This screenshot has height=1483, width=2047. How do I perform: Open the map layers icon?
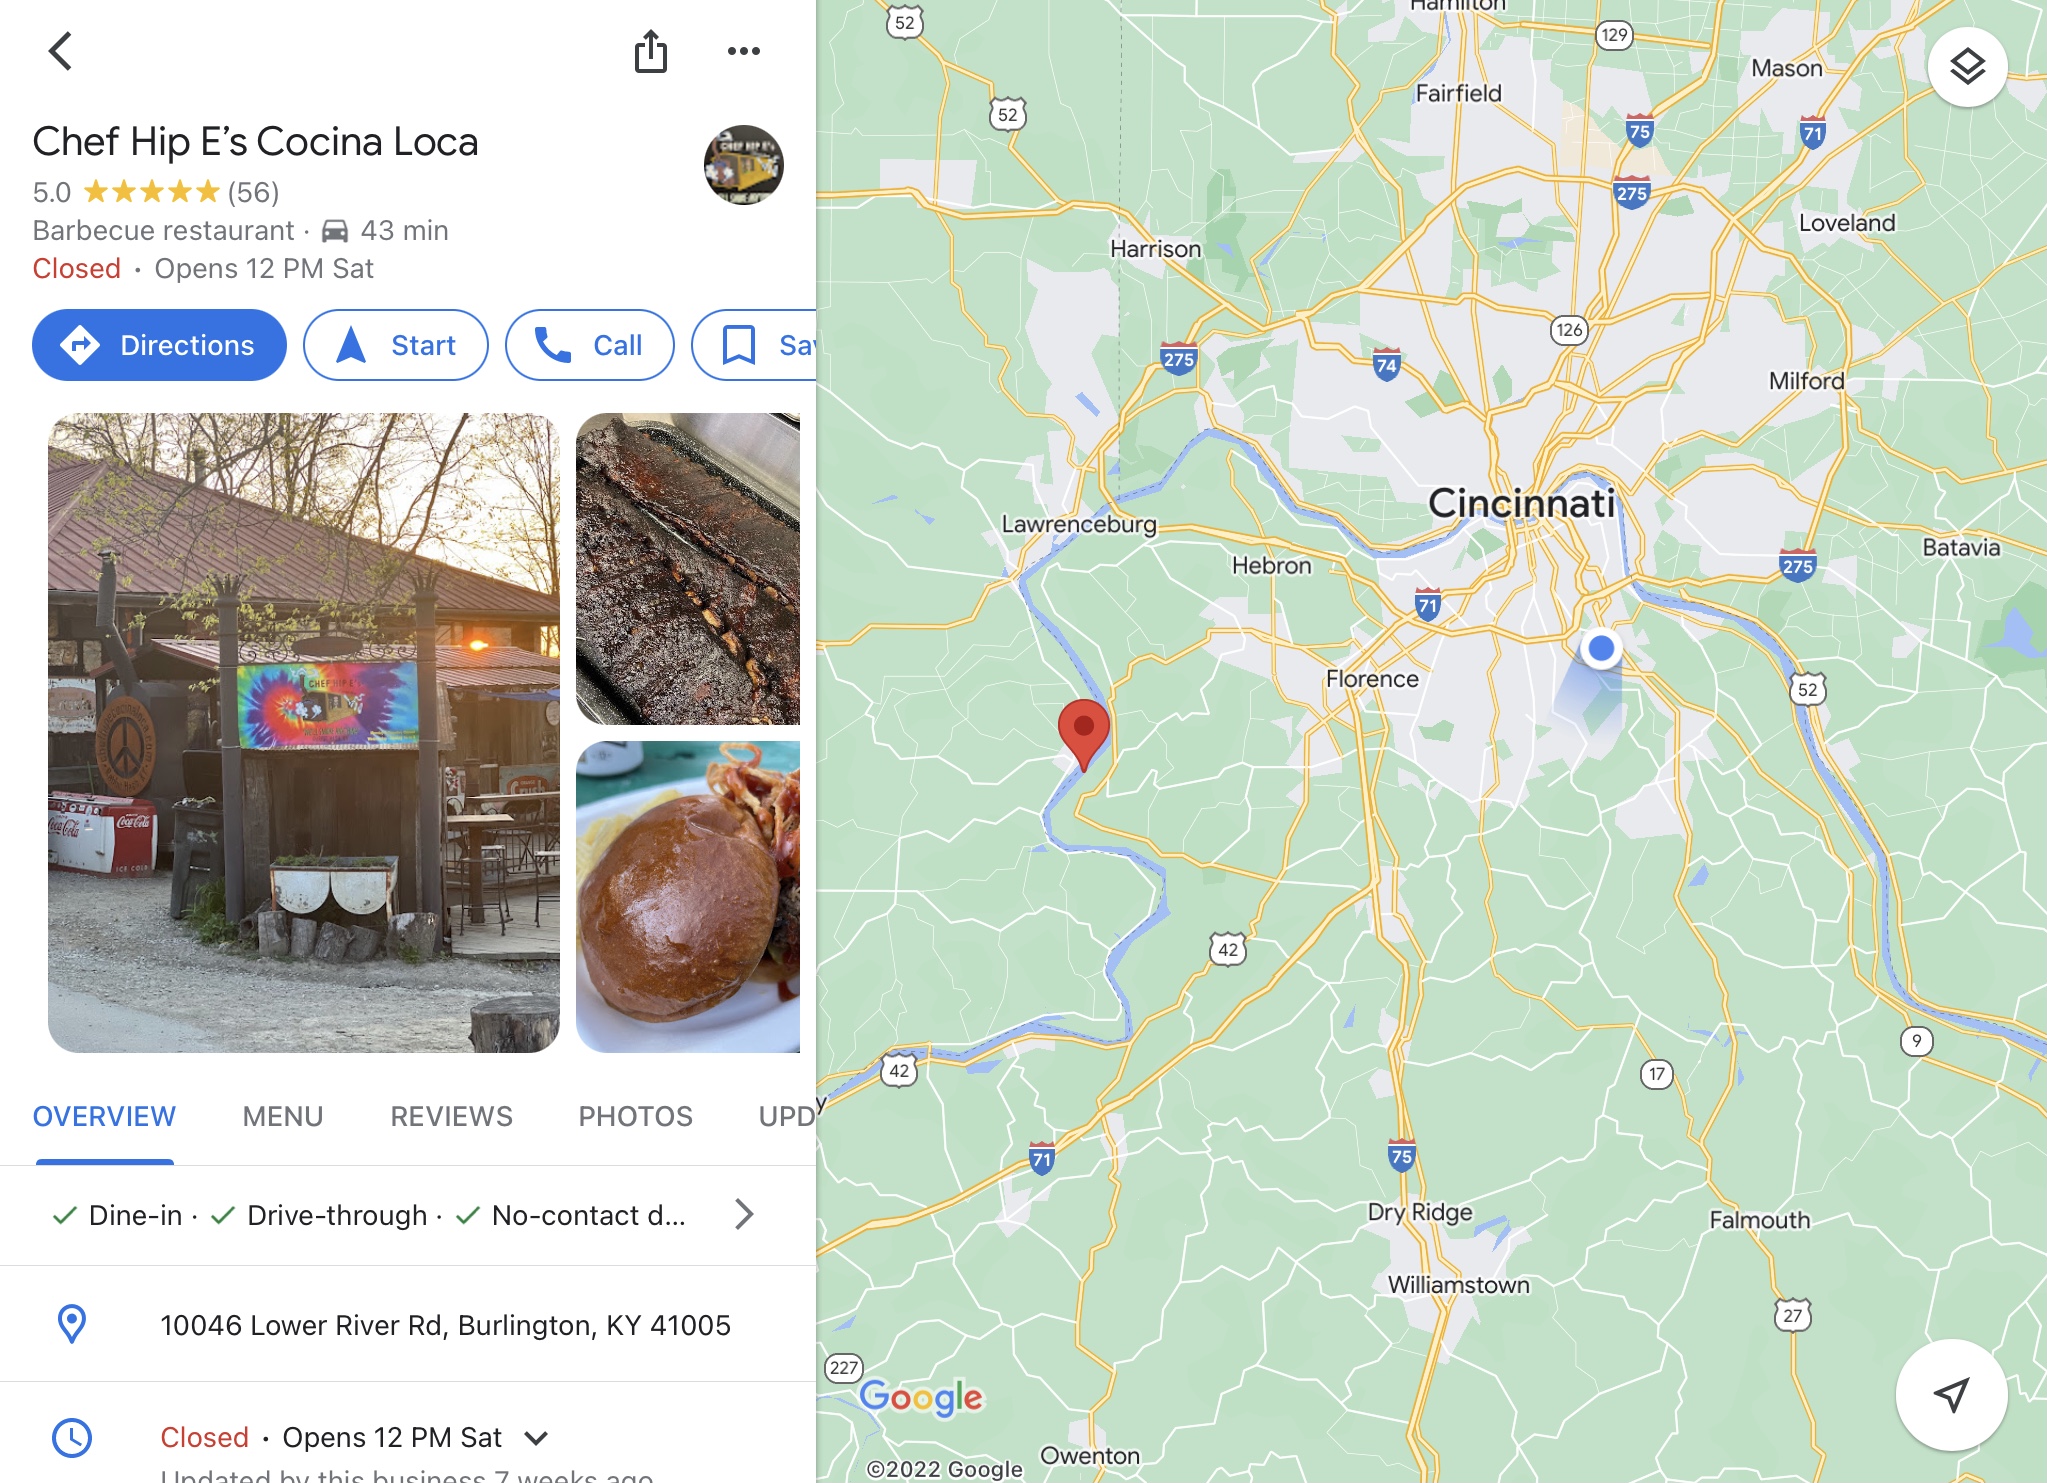(x=1967, y=67)
